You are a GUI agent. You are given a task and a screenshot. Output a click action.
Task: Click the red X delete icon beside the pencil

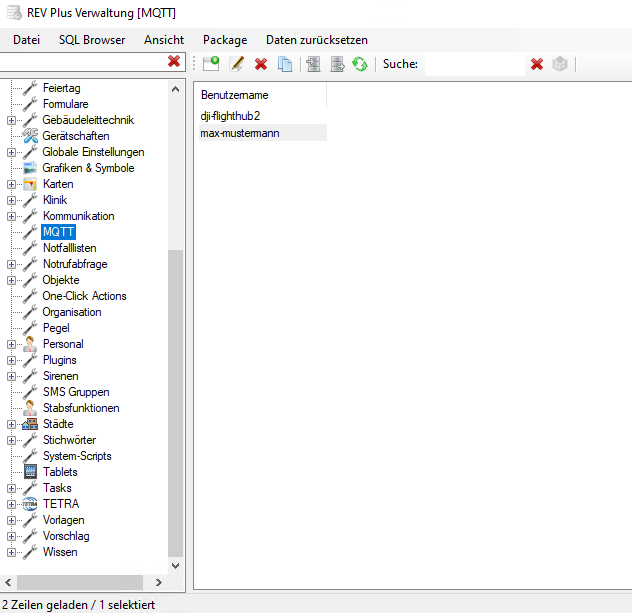(x=261, y=64)
